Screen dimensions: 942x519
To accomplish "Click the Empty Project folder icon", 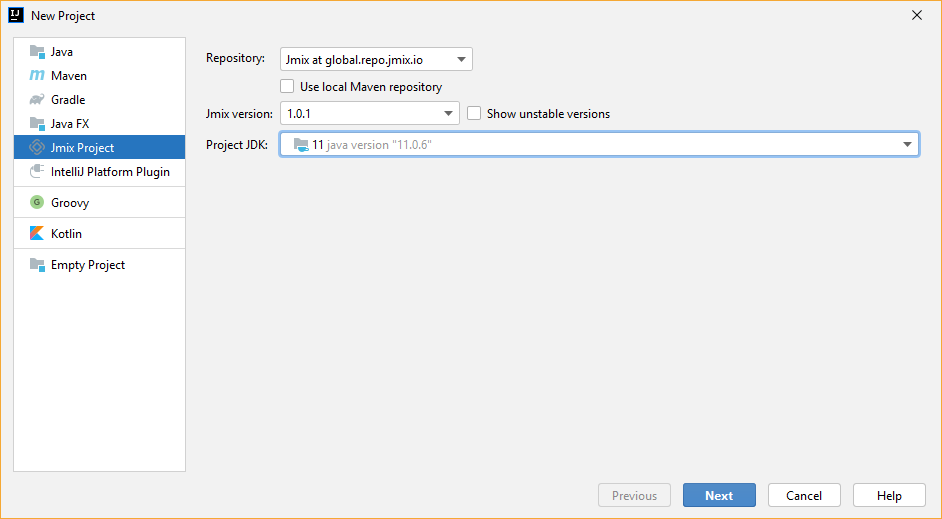I will pyautogui.click(x=37, y=264).
